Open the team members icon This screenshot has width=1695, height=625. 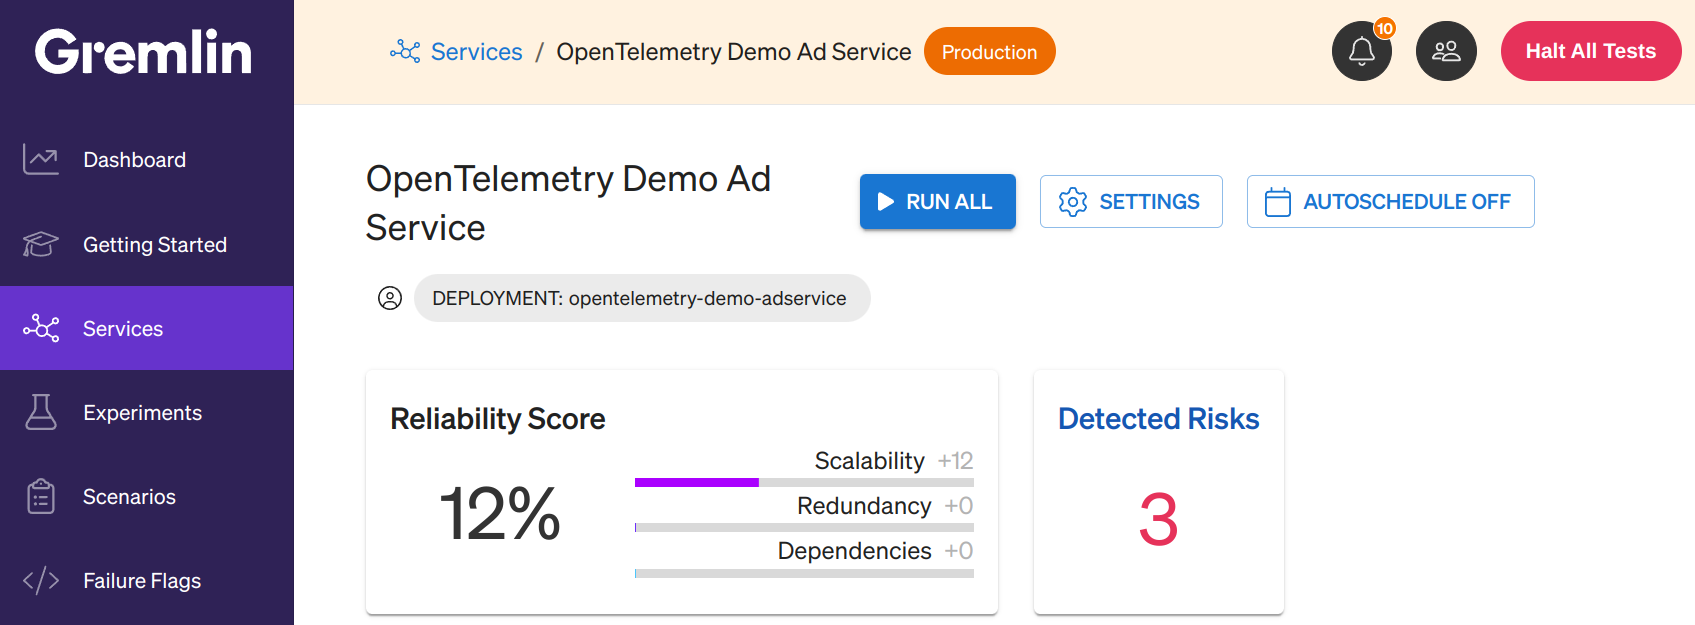pyautogui.click(x=1446, y=51)
